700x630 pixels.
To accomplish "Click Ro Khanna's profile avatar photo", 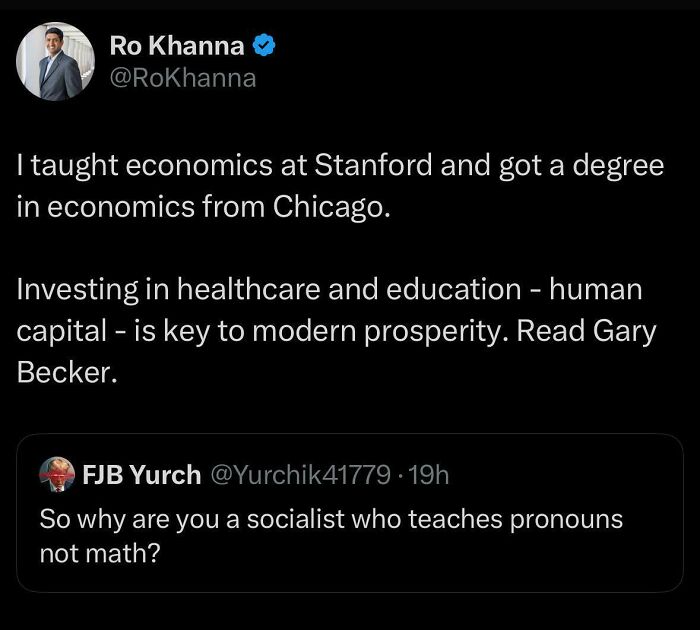I will click(x=50, y=62).
